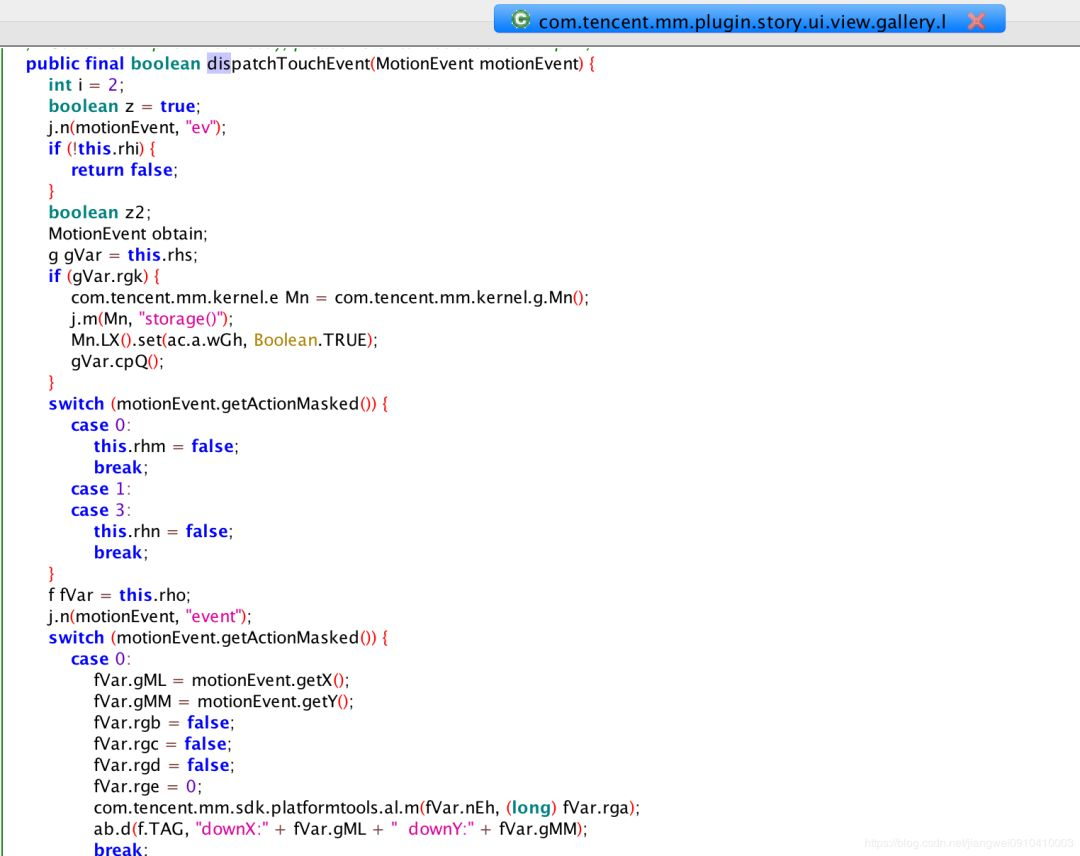The height and width of the screenshot is (856, 1080).
Task: Click the "event" string literal
Action: point(217,616)
